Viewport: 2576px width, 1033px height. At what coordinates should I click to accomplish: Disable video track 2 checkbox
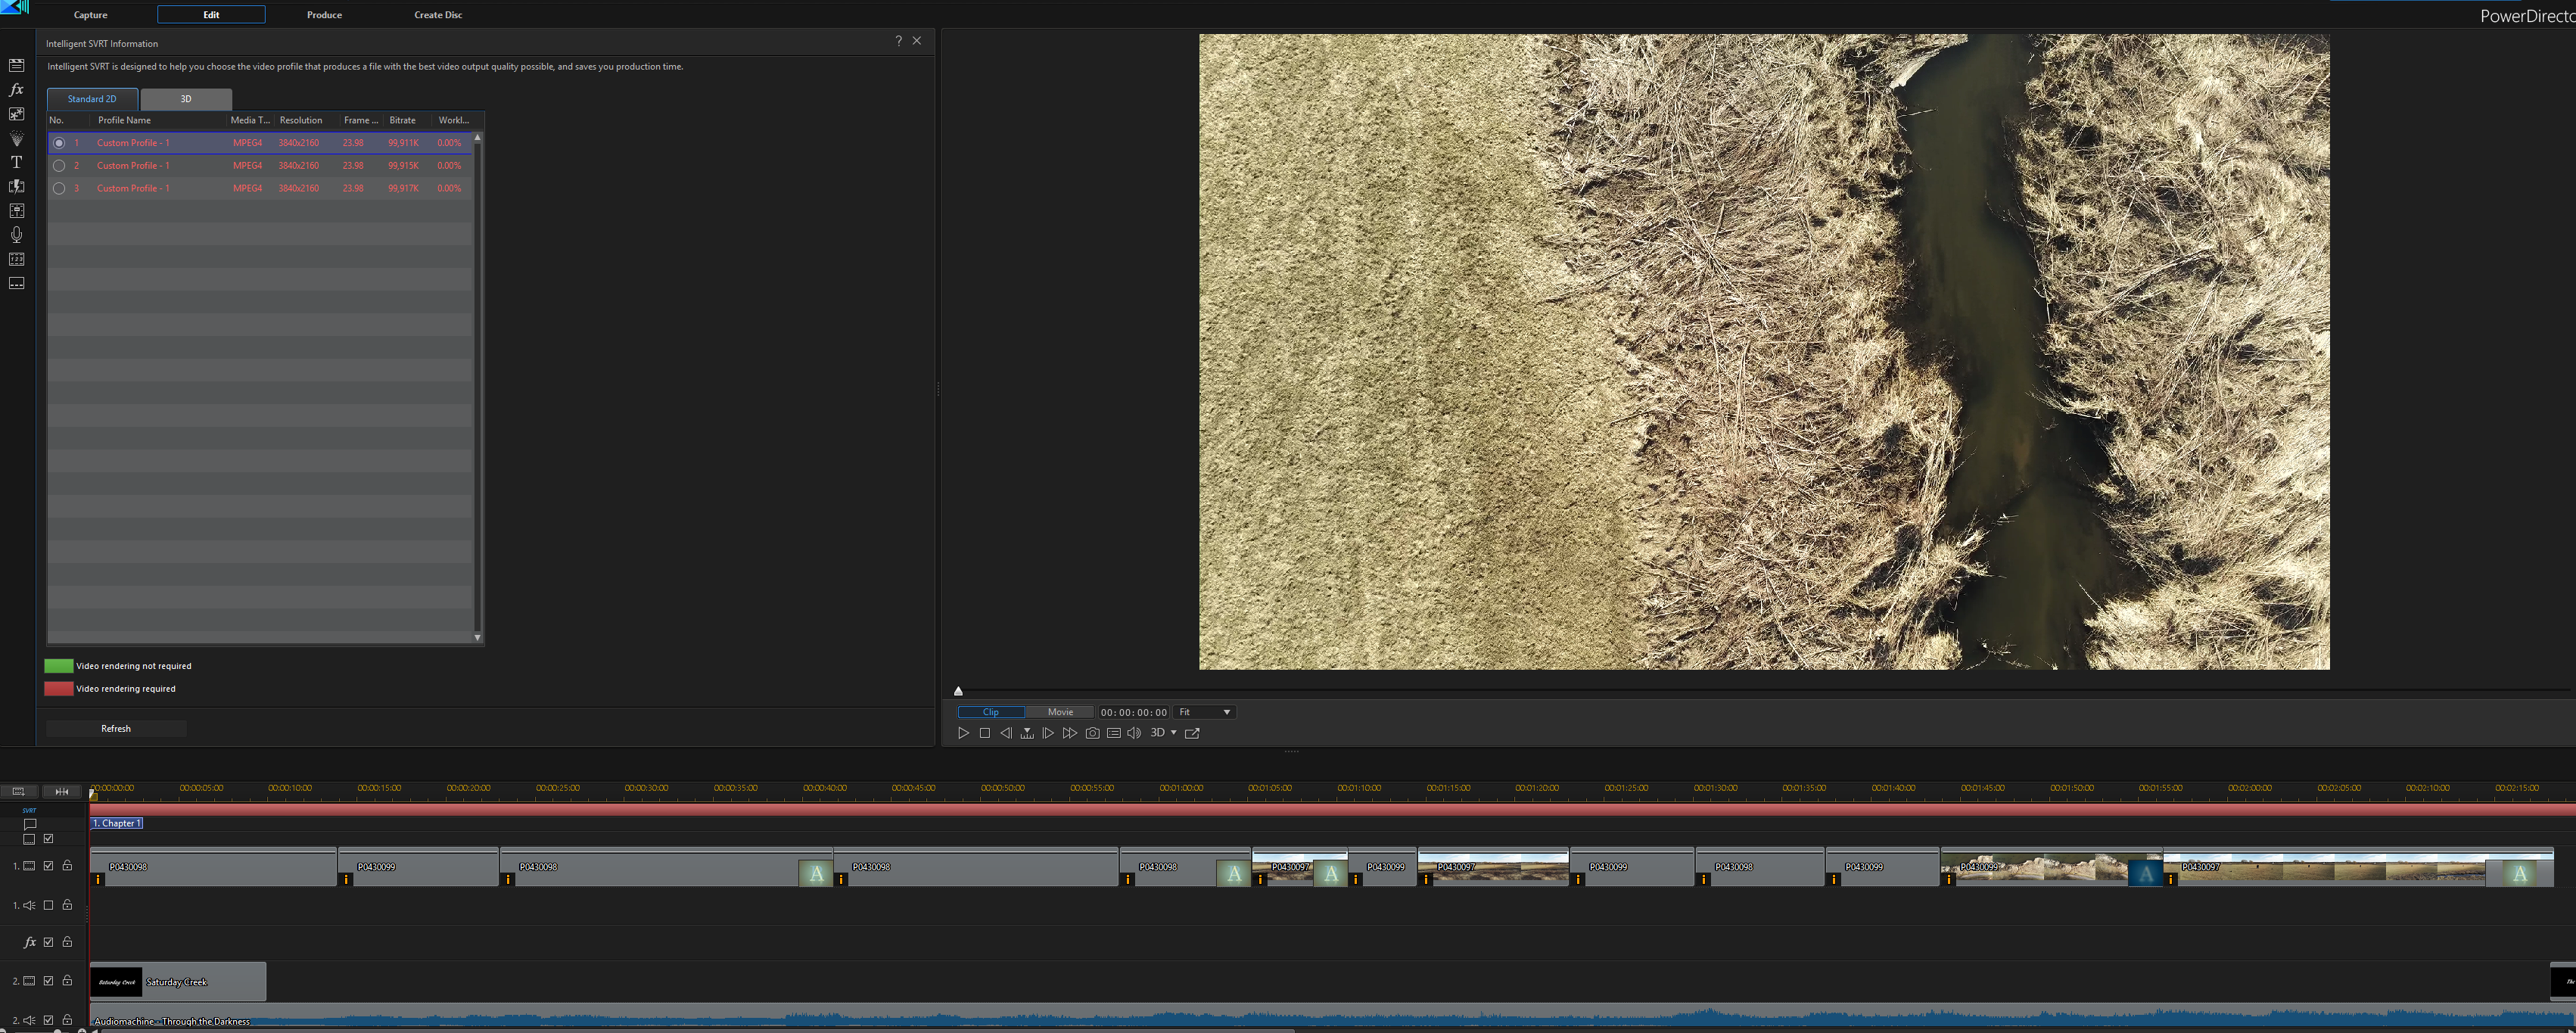(48, 981)
